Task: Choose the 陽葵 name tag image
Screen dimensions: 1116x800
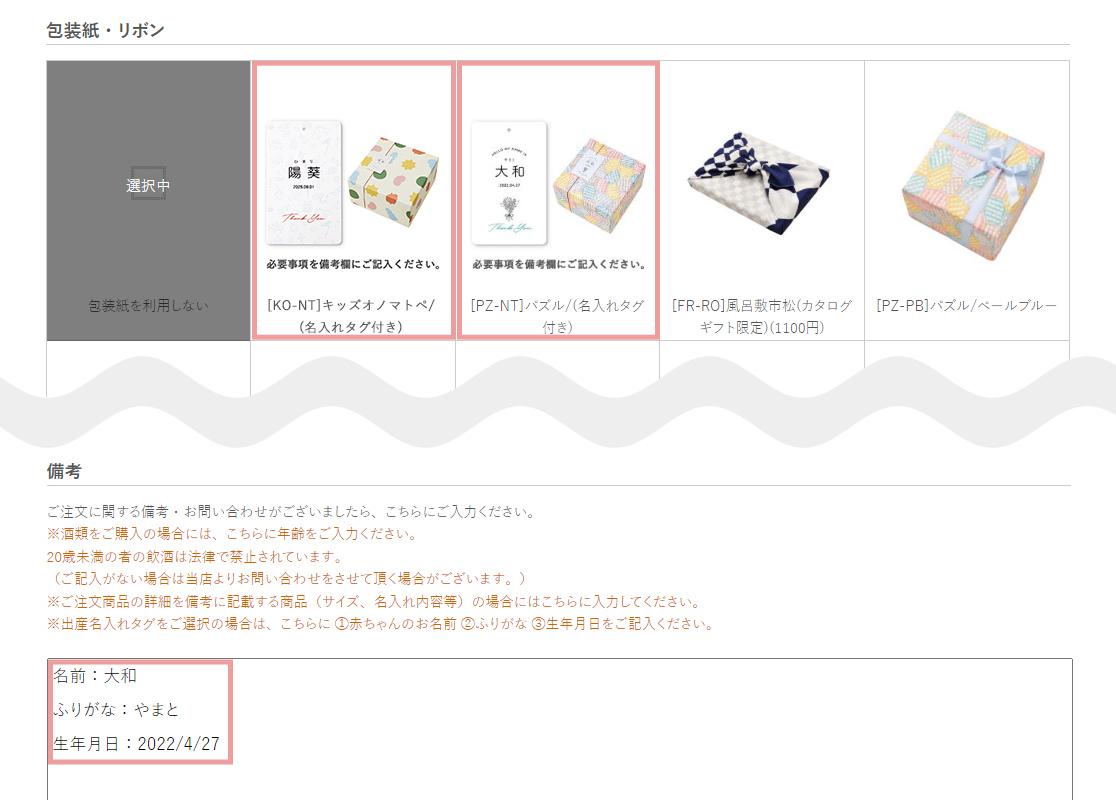Action: point(304,183)
